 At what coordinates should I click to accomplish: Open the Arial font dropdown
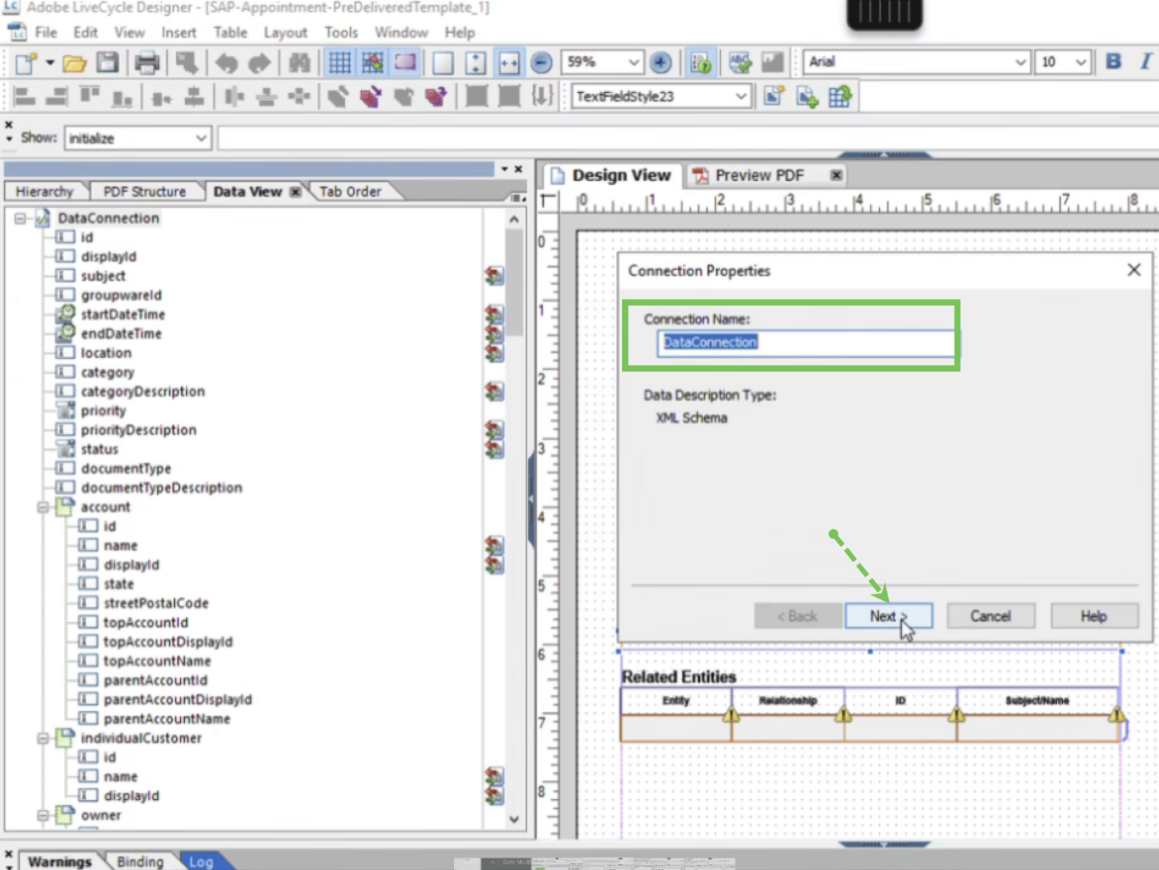(x=1021, y=62)
